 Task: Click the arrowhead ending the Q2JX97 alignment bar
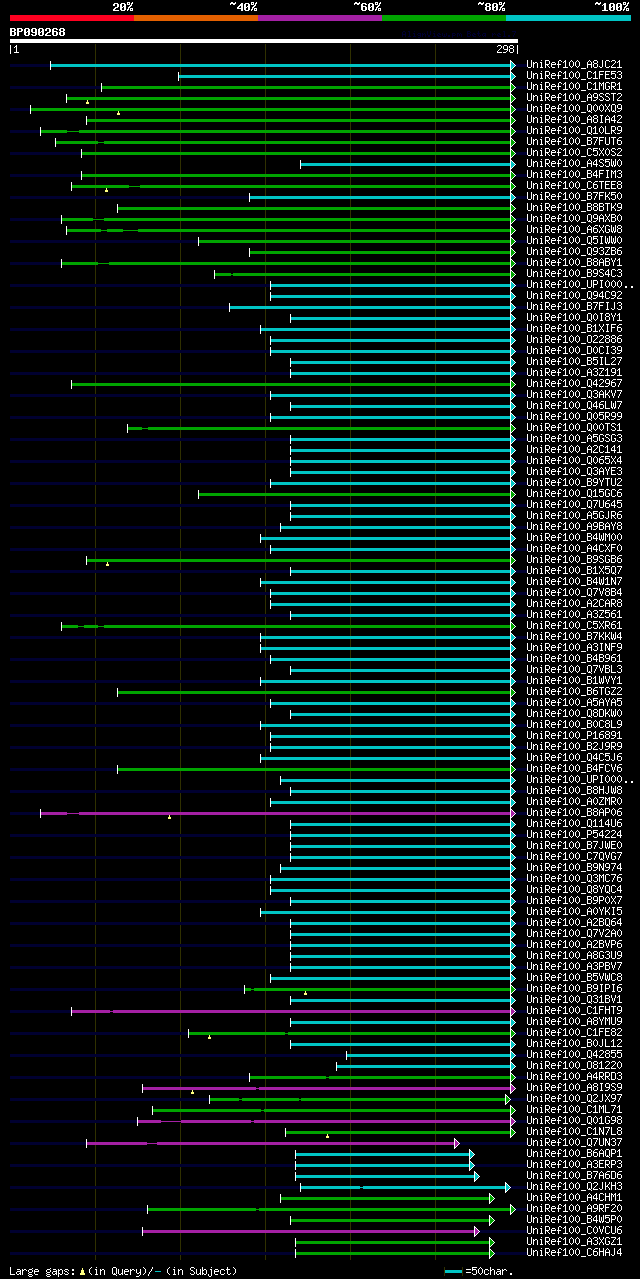click(x=508, y=1098)
